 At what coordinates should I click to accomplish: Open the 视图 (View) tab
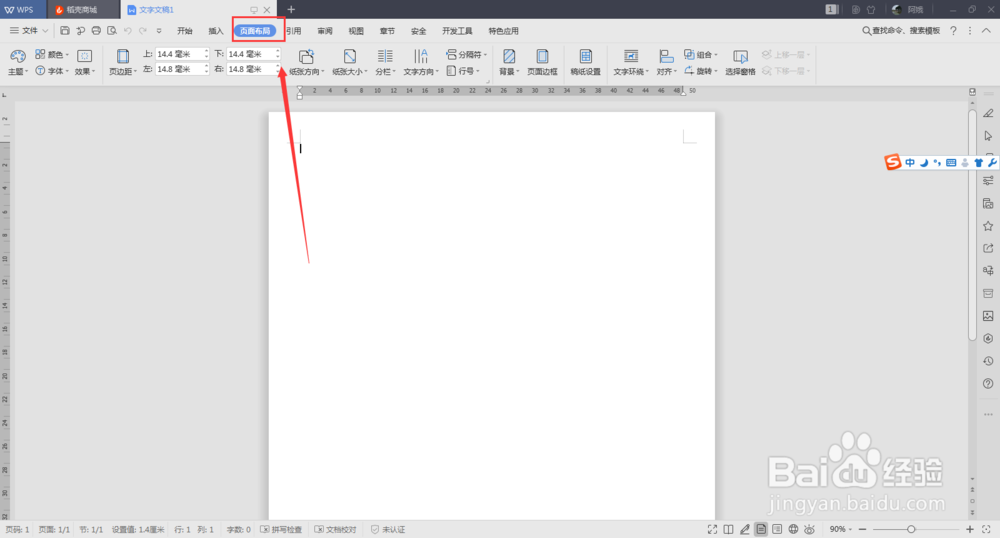coord(357,31)
